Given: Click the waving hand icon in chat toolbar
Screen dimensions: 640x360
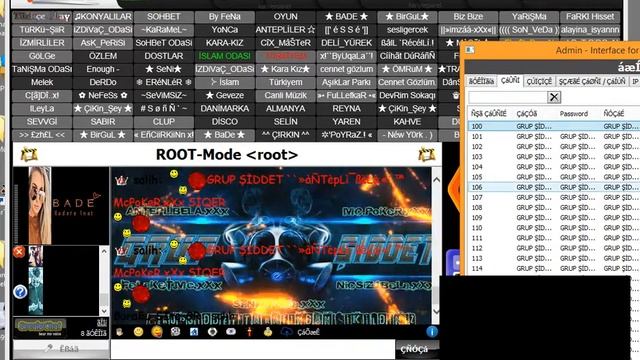Looking at the screenshot, I should (120, 332).
